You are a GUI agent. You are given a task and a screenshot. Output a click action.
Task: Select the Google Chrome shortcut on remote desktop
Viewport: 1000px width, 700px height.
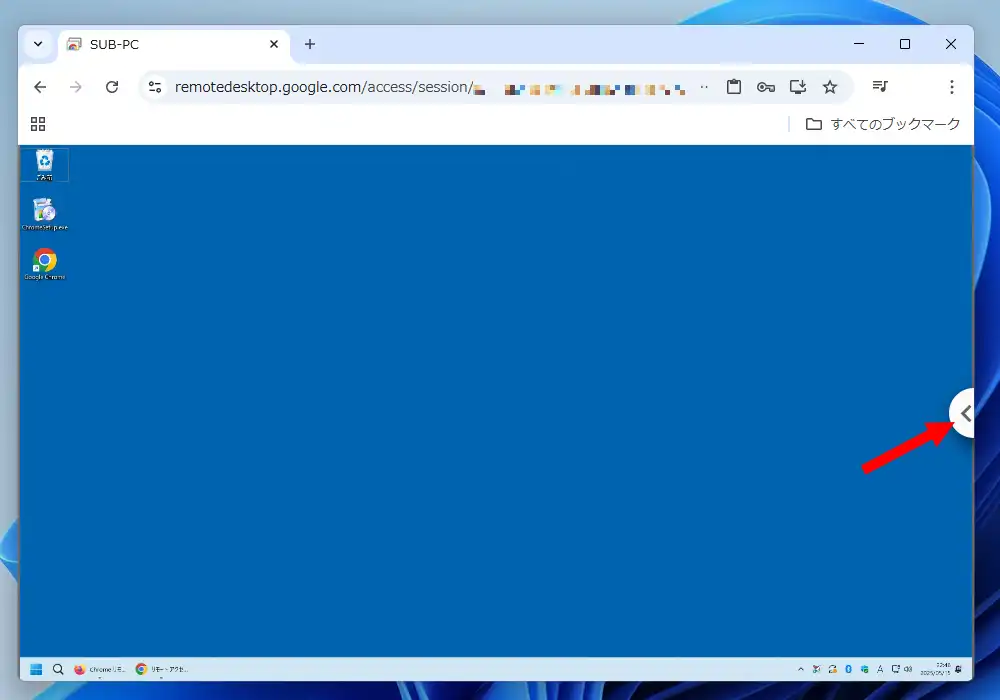[x=45, y=264]
